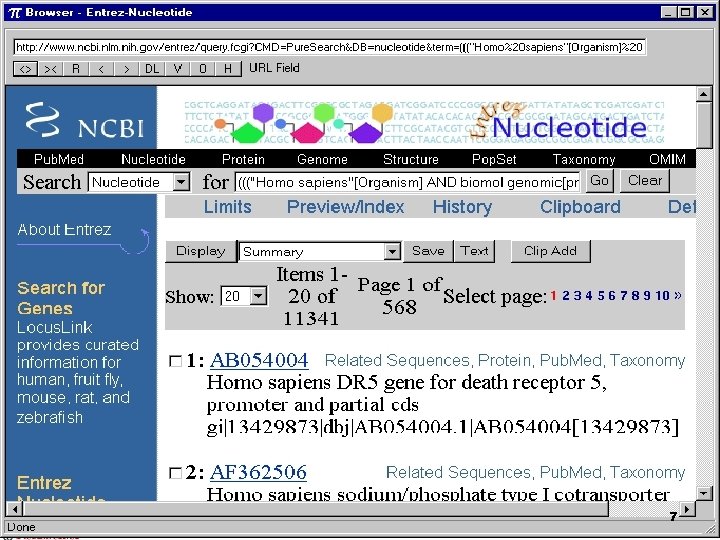Go forward with the '>' toolbar button
720x540 pixels.
tap(126, 69)
